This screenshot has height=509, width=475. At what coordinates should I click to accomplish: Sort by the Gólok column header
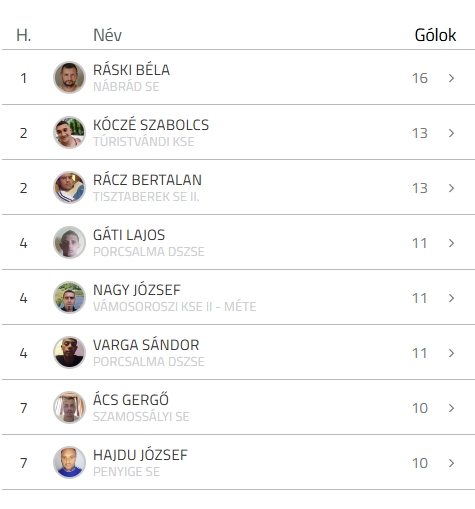(x=435, y=35)
